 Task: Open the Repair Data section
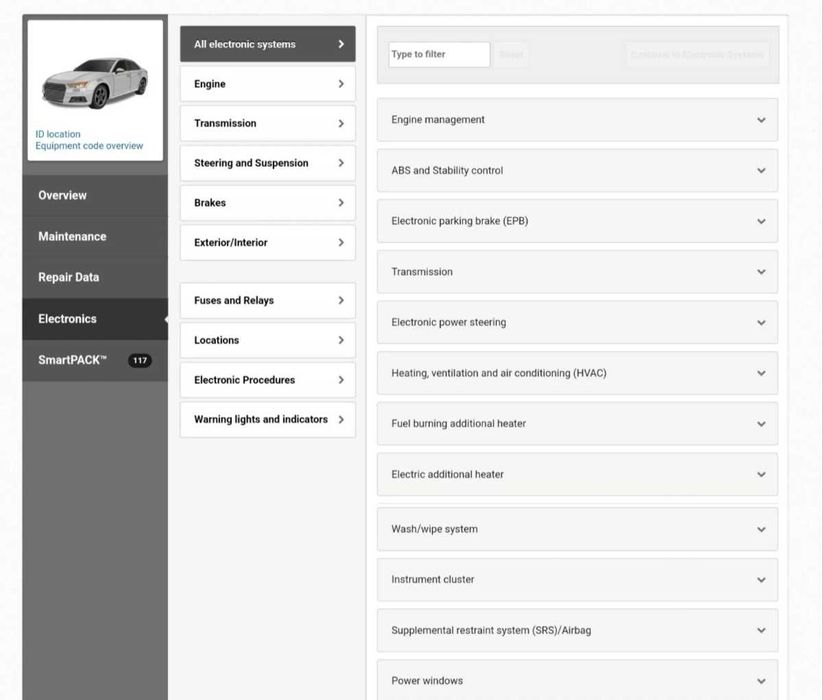tap(68, 277)
